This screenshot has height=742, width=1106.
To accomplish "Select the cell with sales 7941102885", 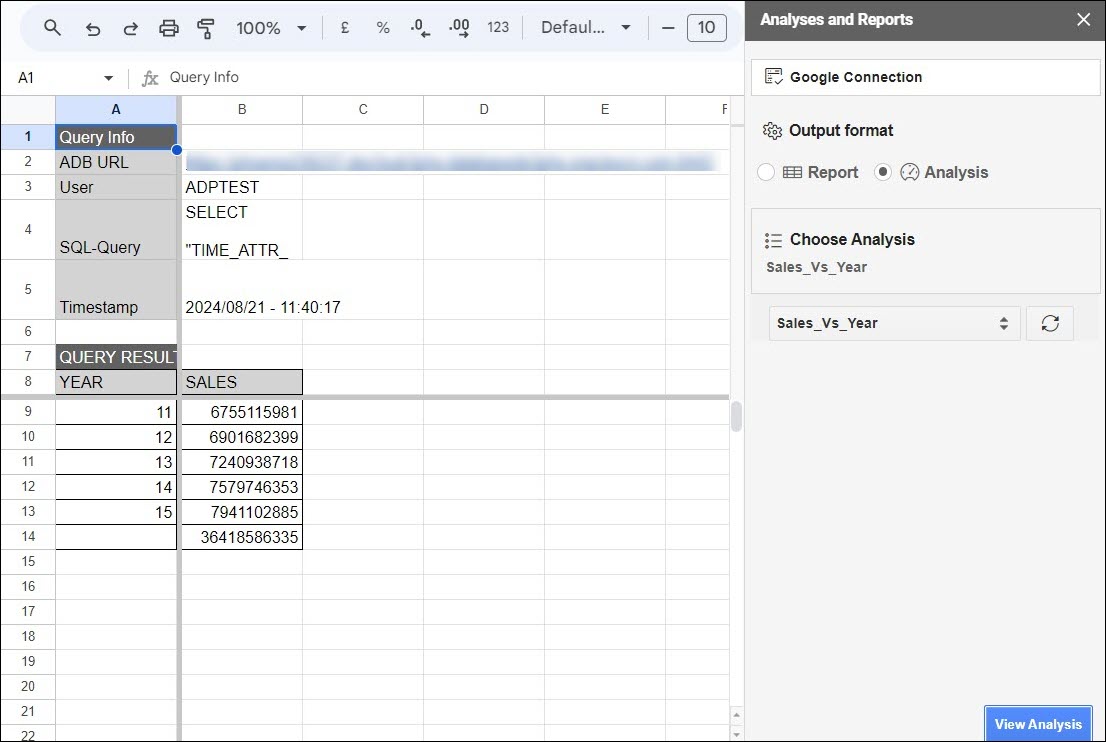I will tap(242, 512).
